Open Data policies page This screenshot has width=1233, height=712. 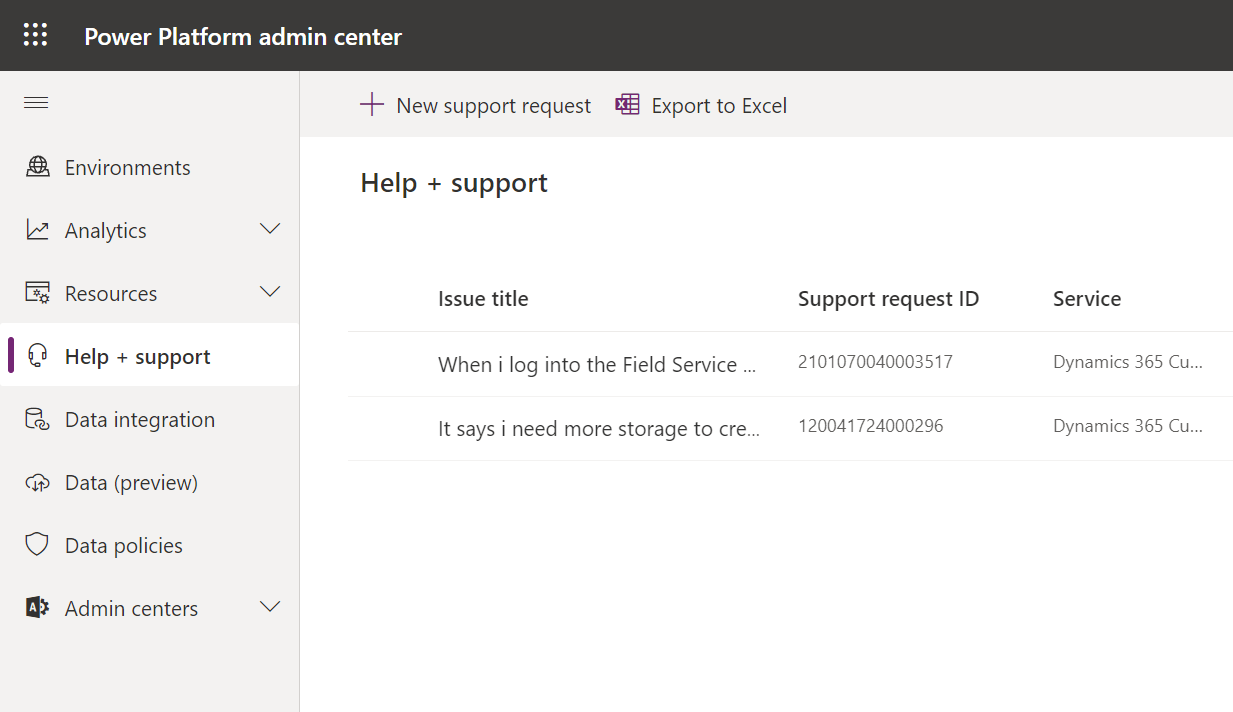(124, 546)
